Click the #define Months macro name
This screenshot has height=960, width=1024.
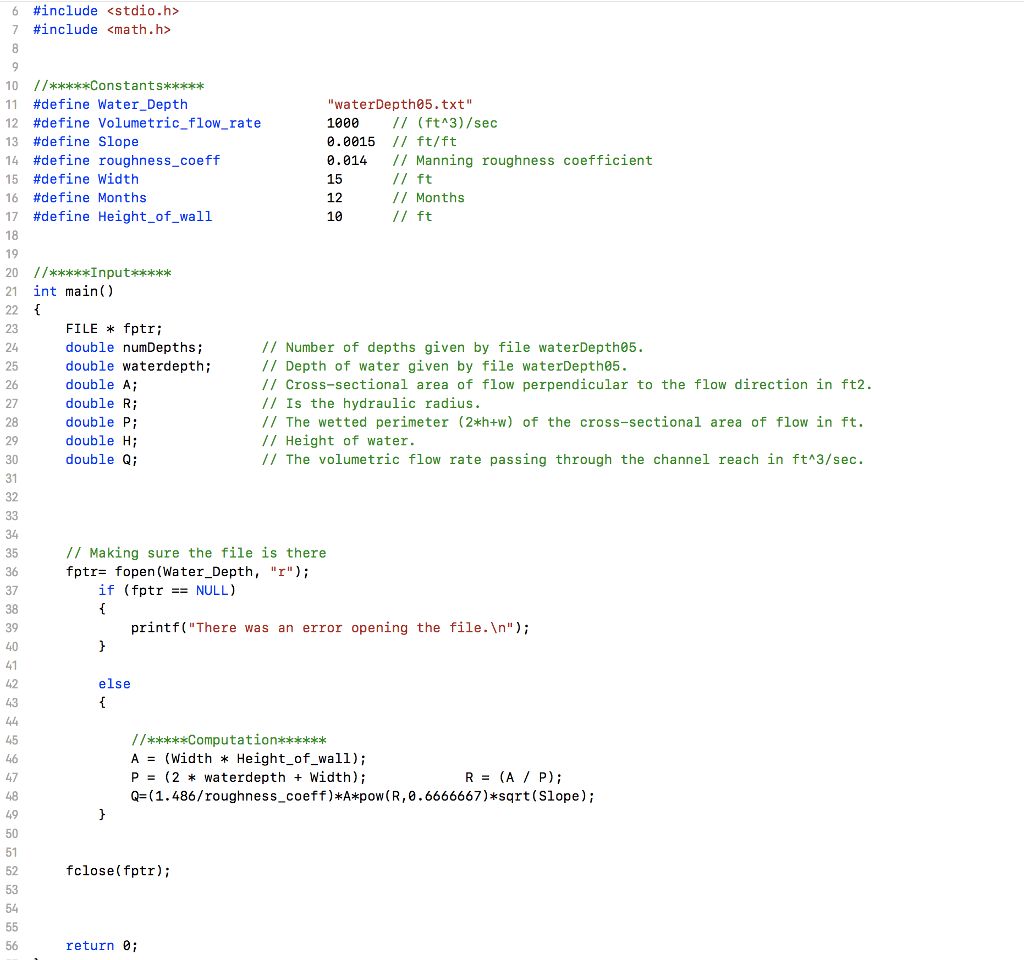click(122, 198)
